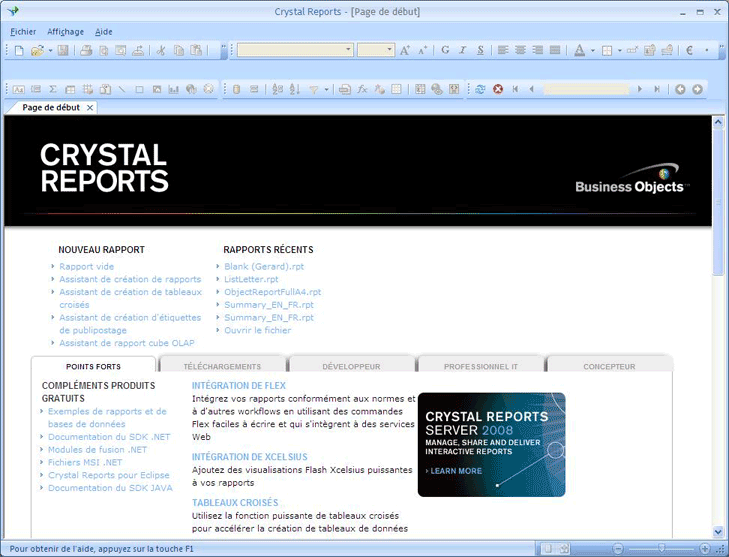Toggle bold (G) formatting
This screenshot has width=729, height=557.
[x=445, y=50]
